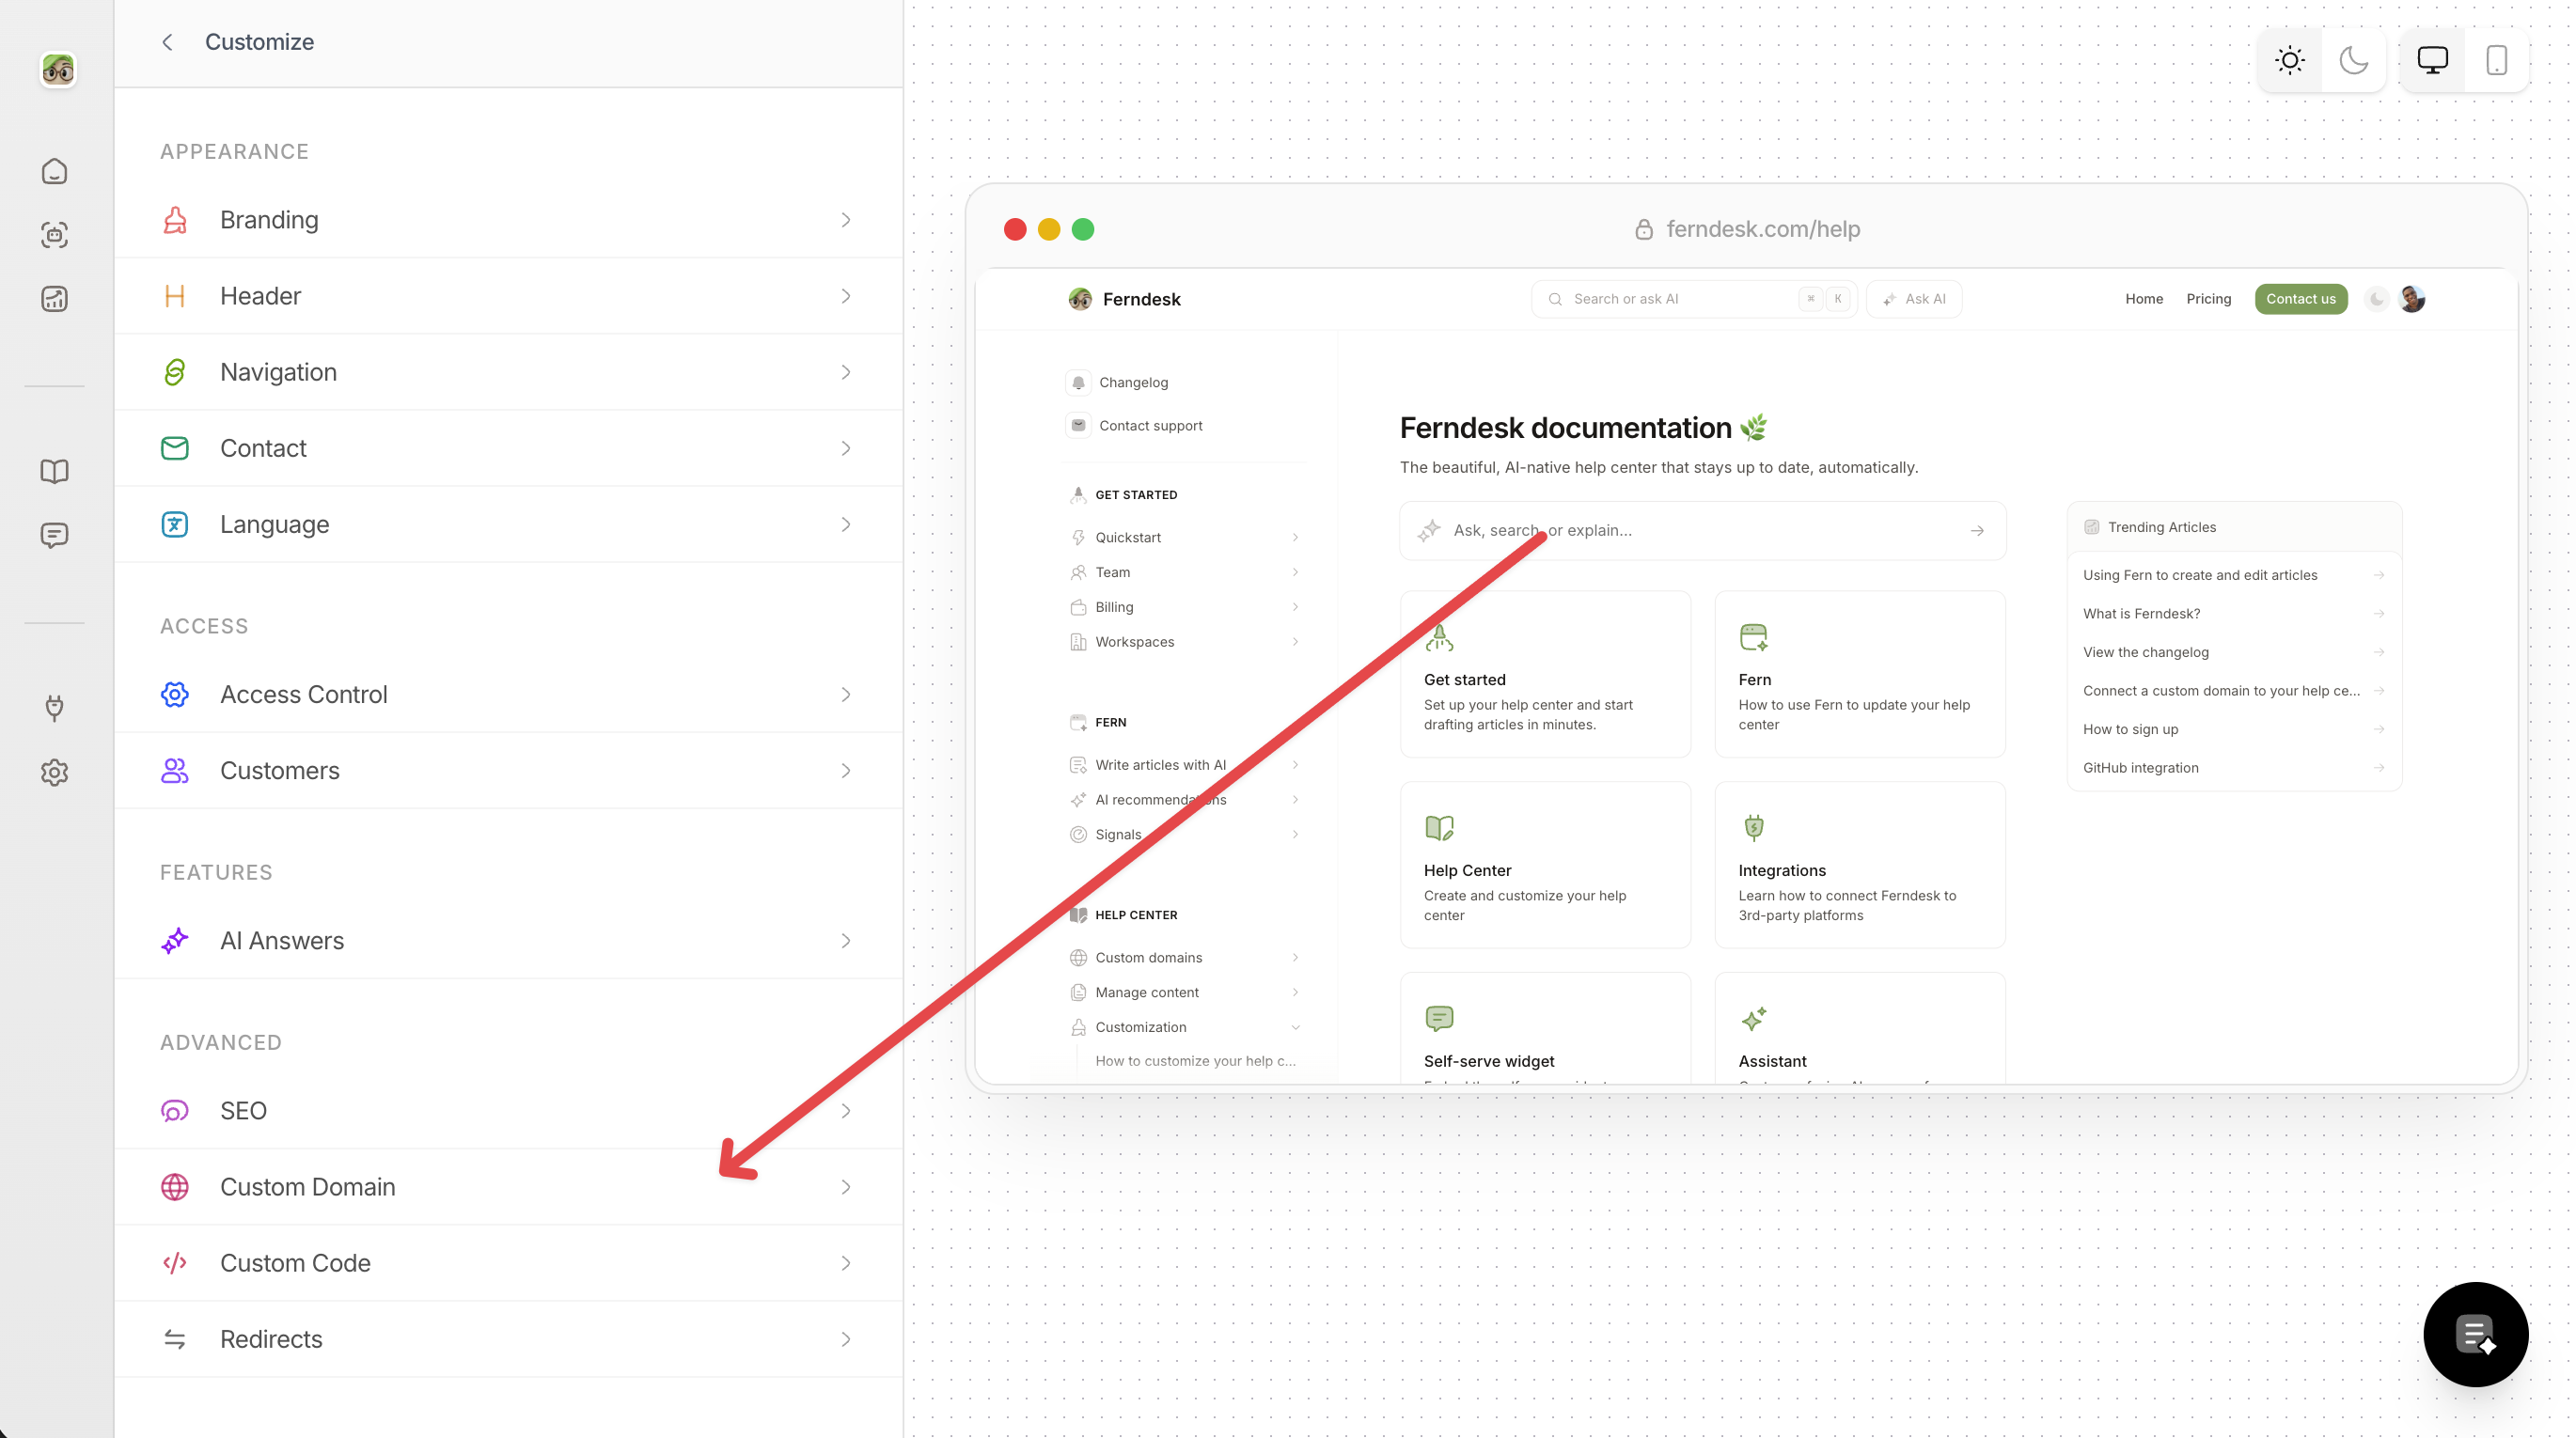Switch preview to dark mode
Viewport: 2576px width, 1438px height.
click(x=2353, y=60)
